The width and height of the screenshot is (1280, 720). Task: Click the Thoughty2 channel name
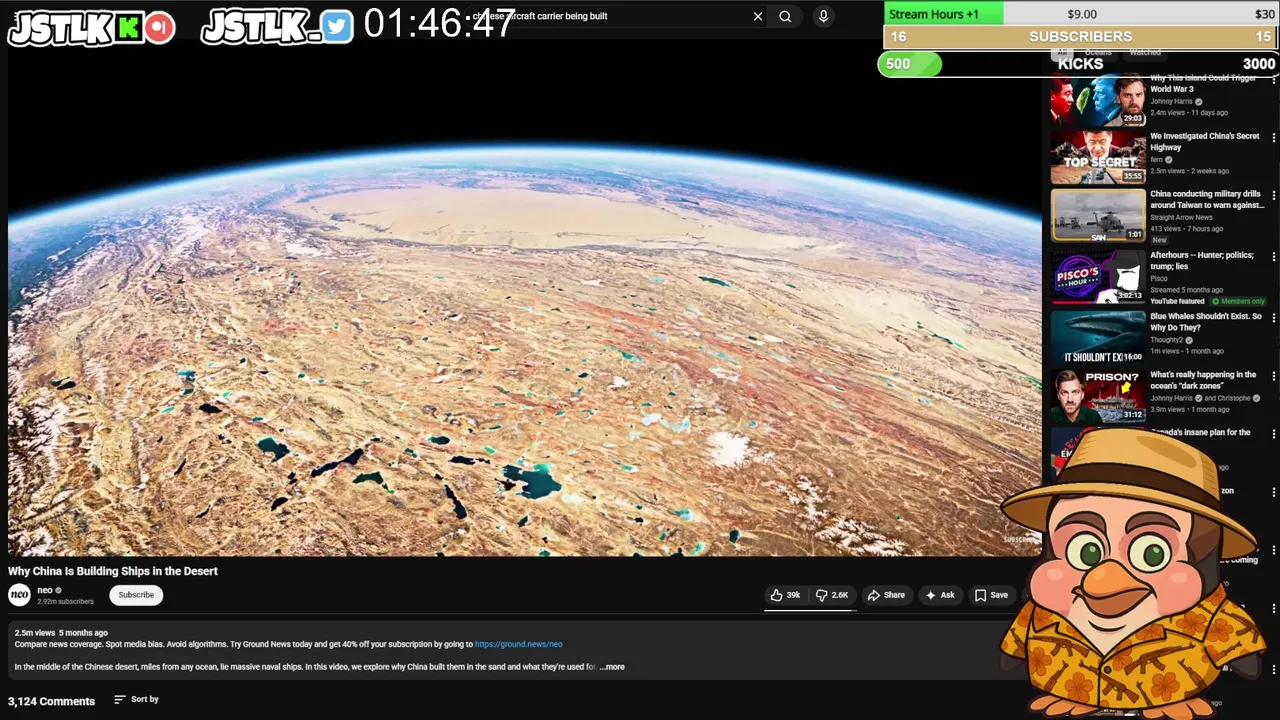[1166, 340]
